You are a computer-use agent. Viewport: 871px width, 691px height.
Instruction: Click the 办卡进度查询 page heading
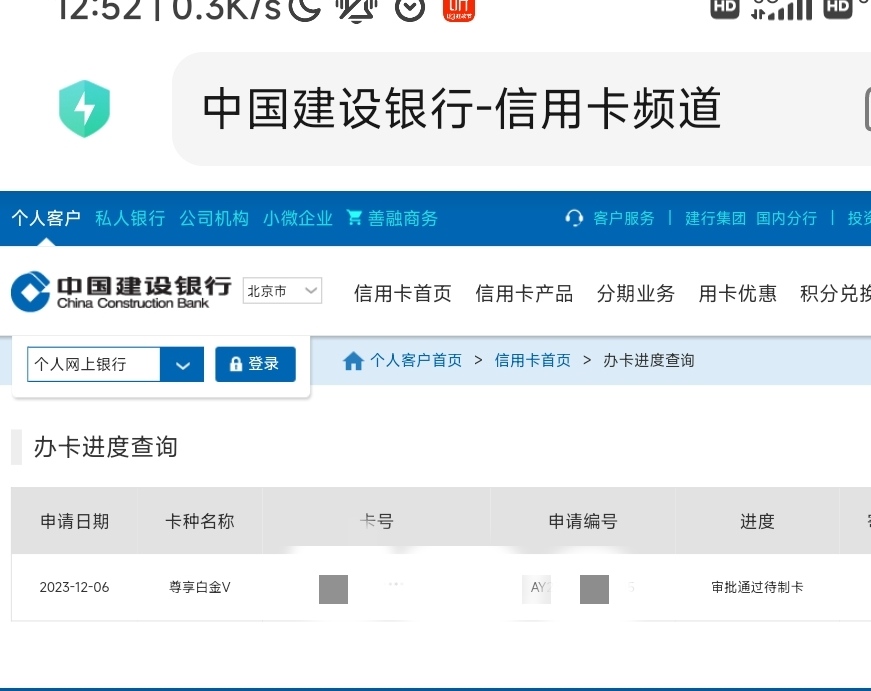tap(106, 447)
